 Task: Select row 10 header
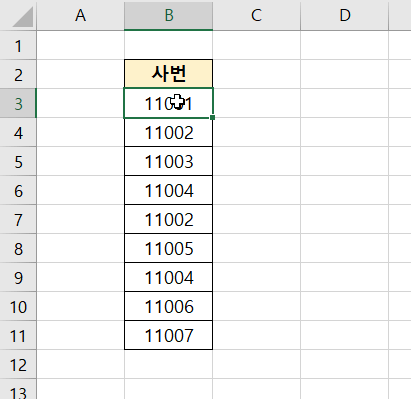pyautogui.click(x=18, y=306)
